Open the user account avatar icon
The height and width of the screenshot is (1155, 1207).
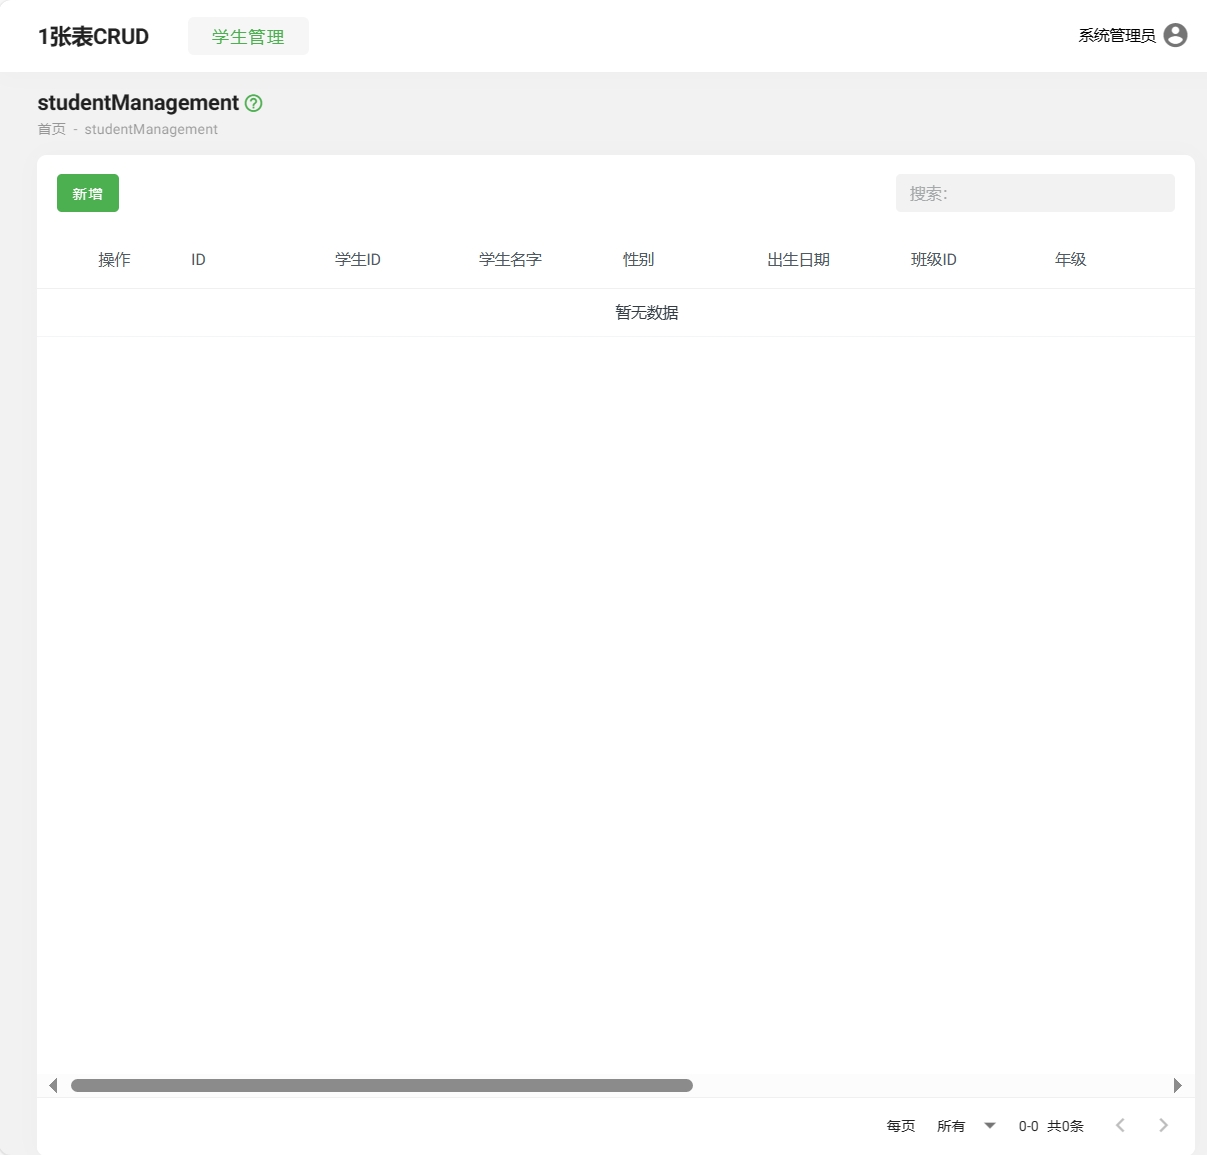(x=1176, y=35)
